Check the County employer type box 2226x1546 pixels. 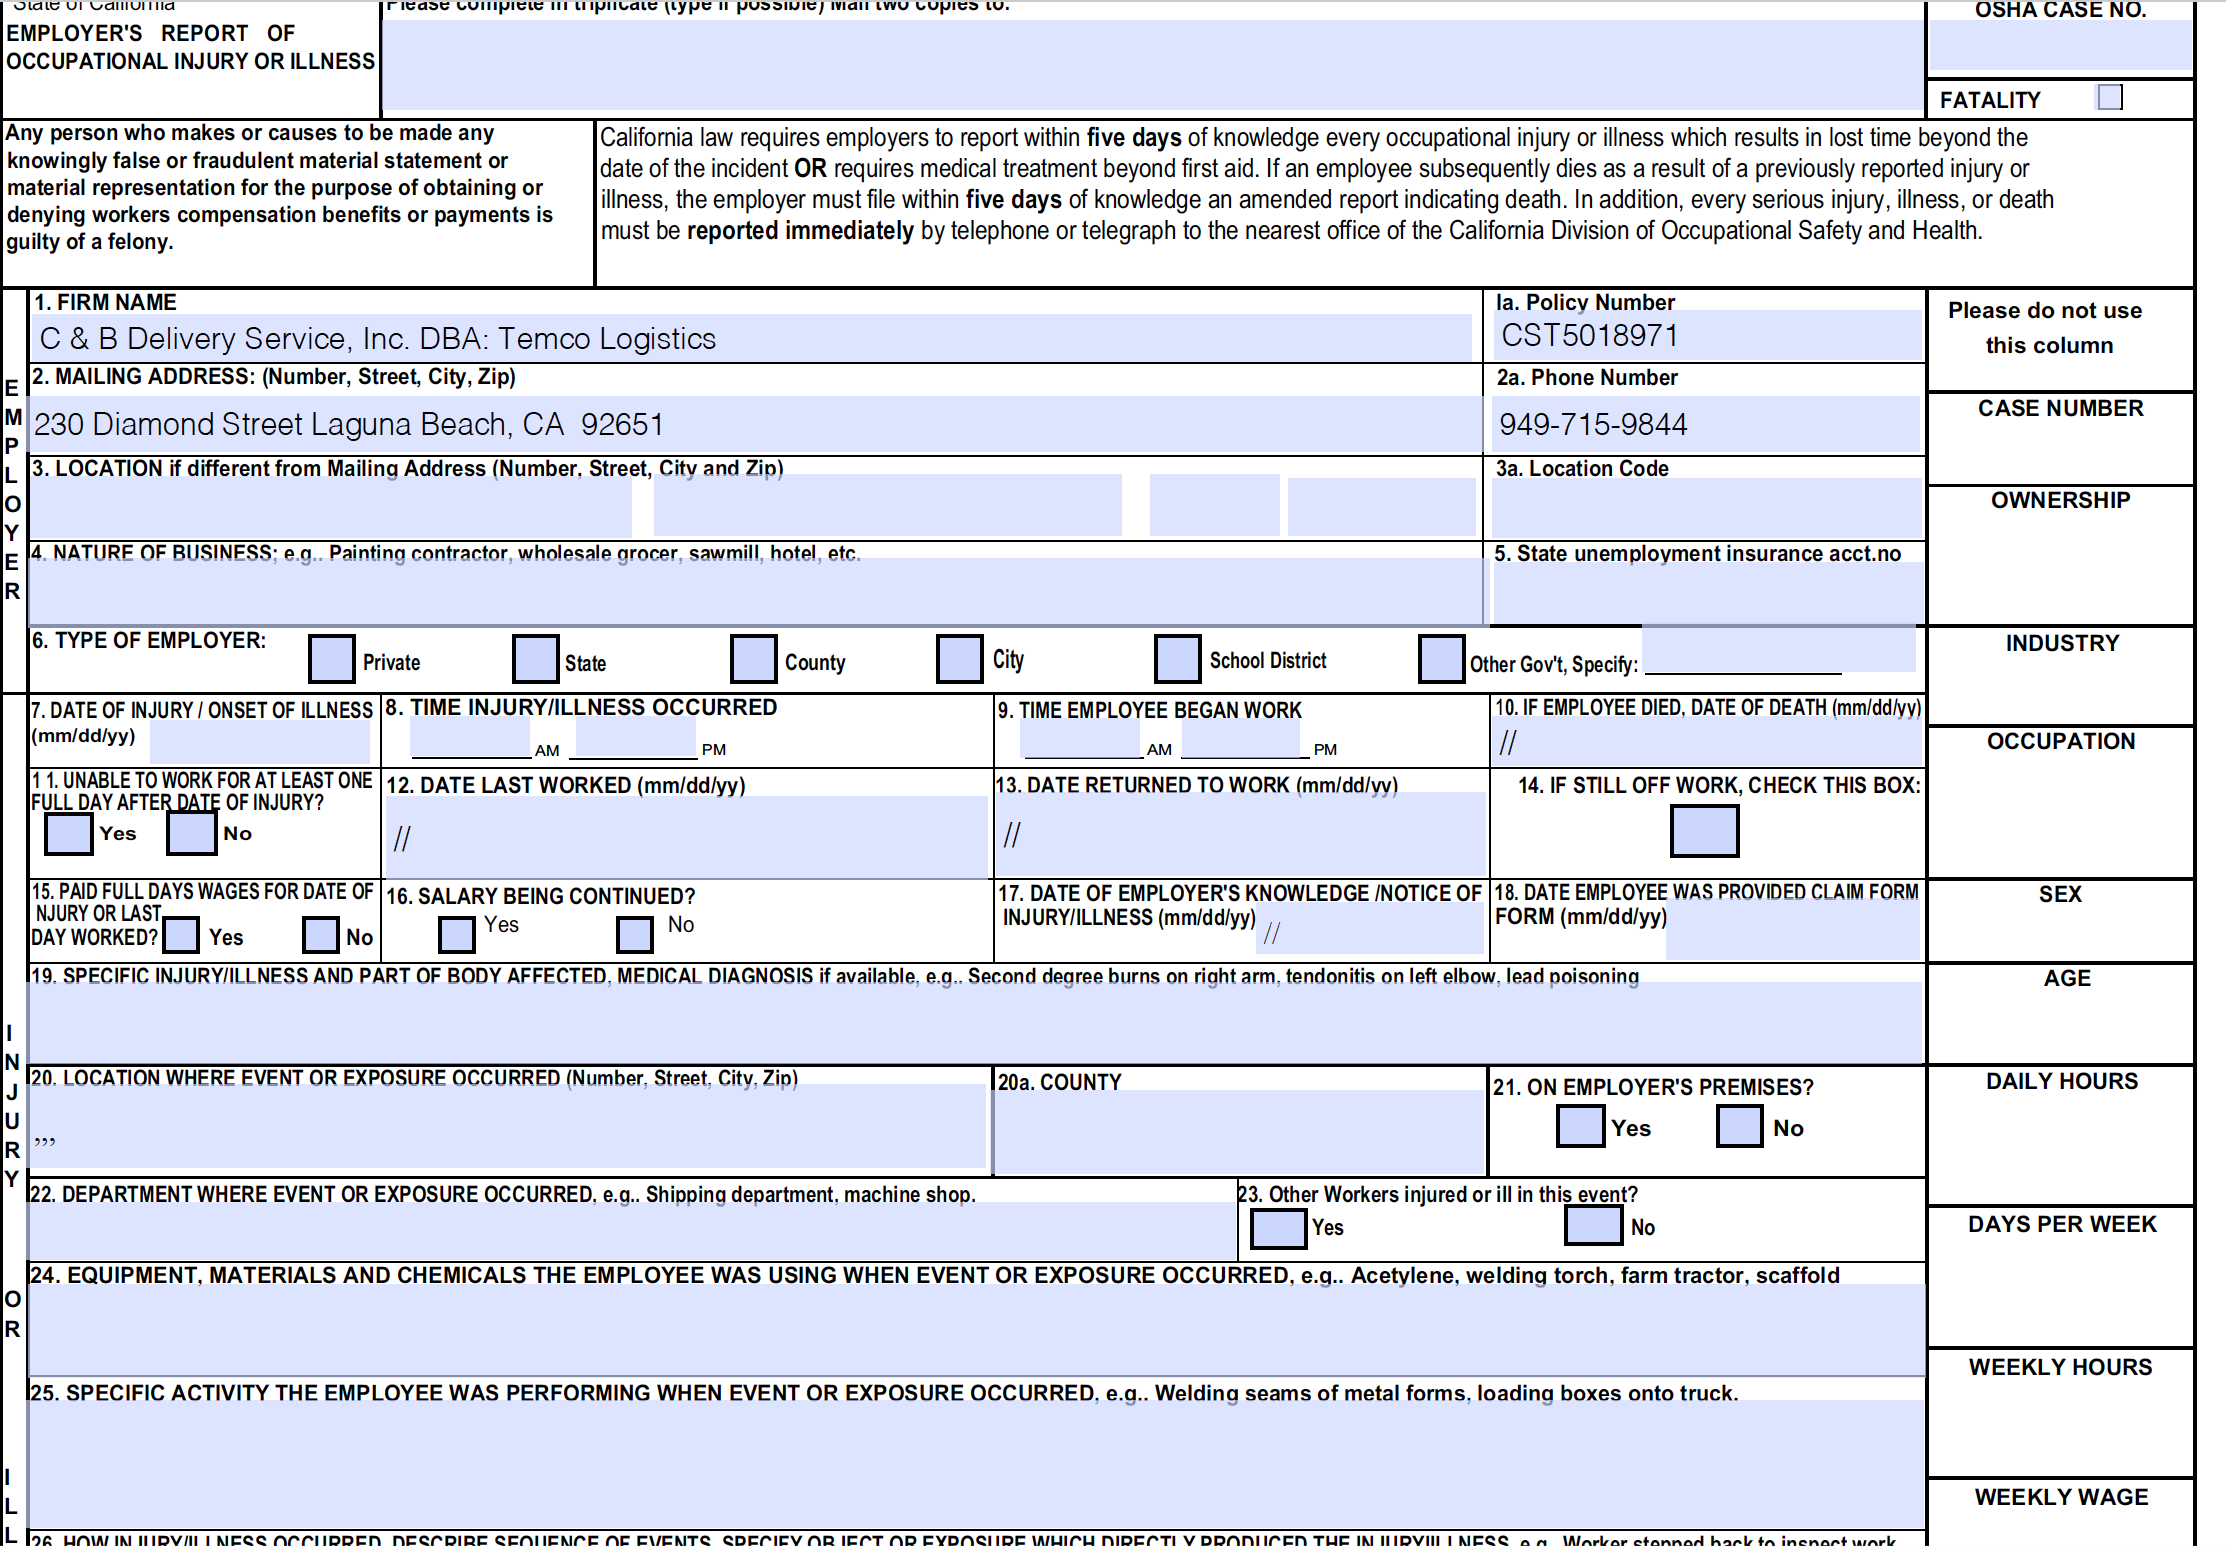point(754,659)
